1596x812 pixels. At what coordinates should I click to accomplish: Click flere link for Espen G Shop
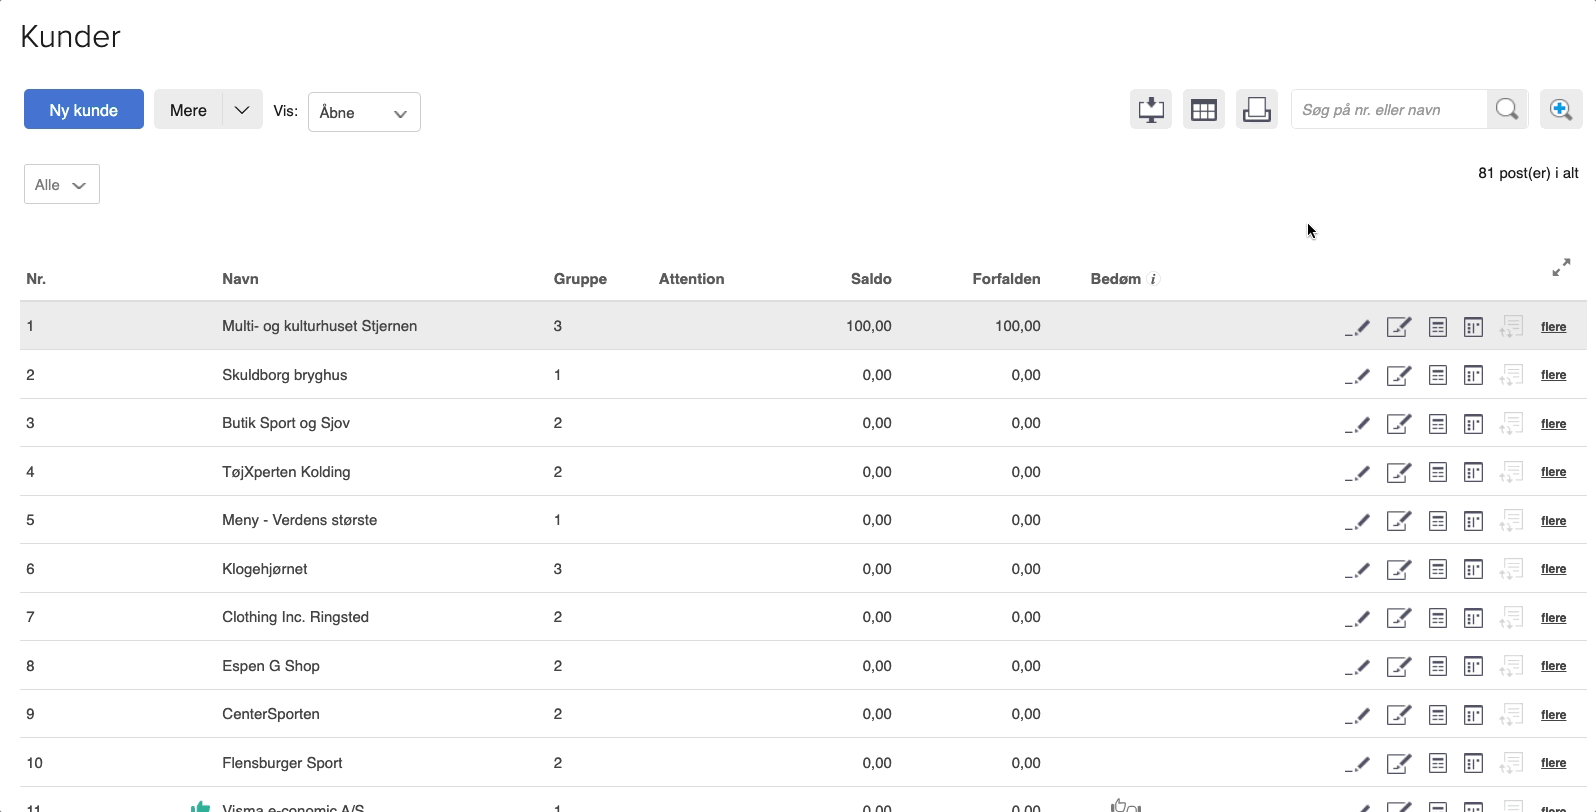coord(1553,666)
